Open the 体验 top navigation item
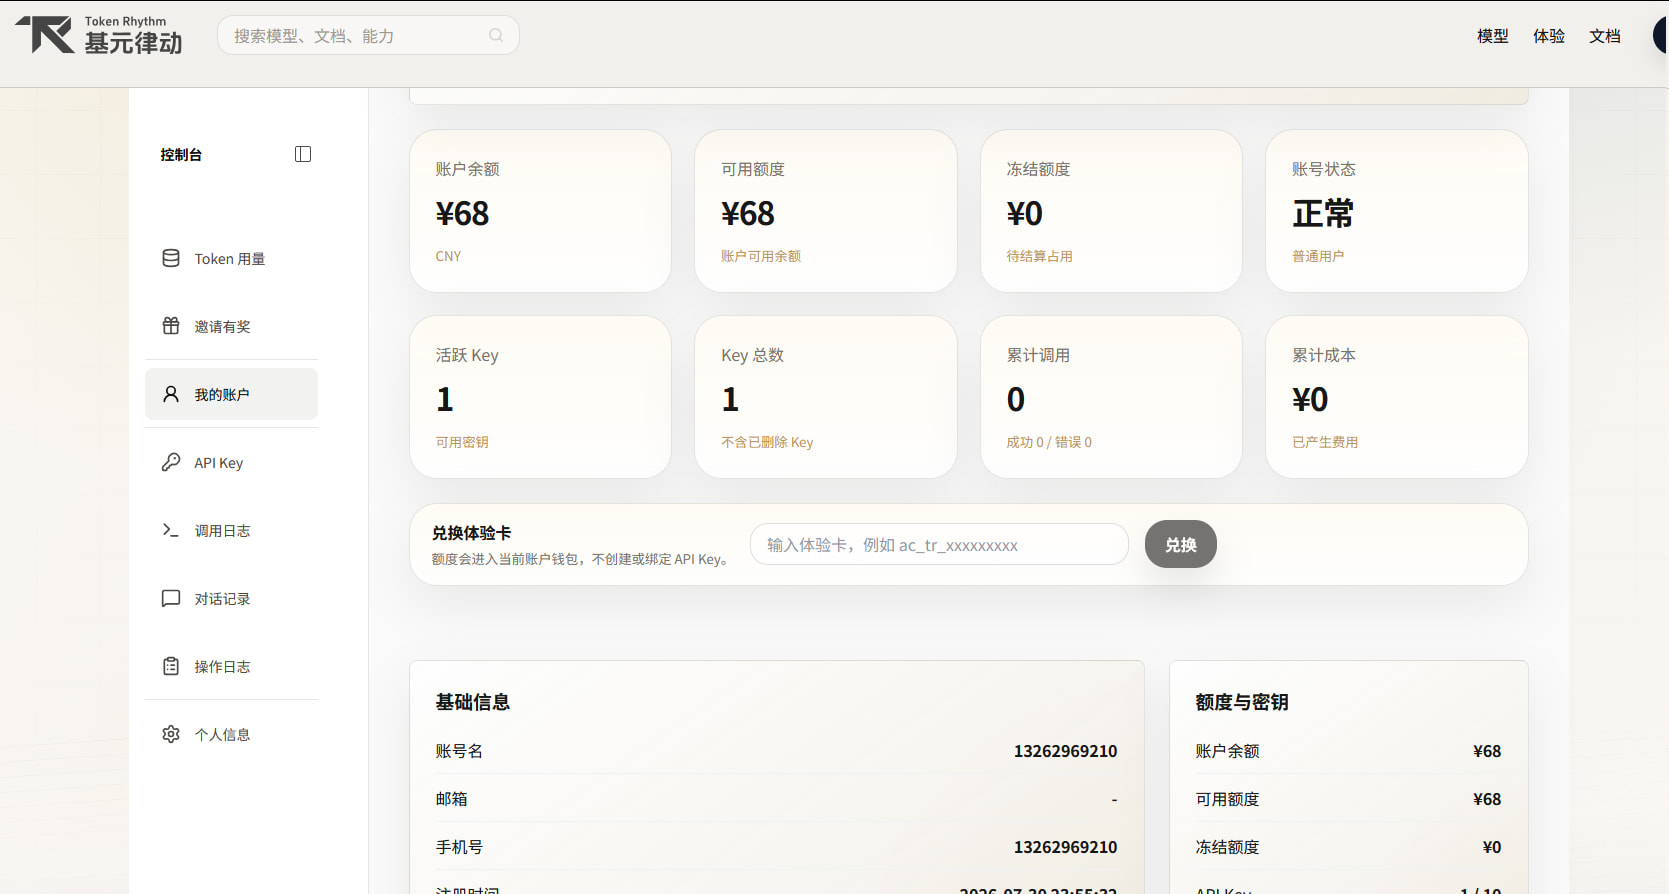 tap(1549, 36)
